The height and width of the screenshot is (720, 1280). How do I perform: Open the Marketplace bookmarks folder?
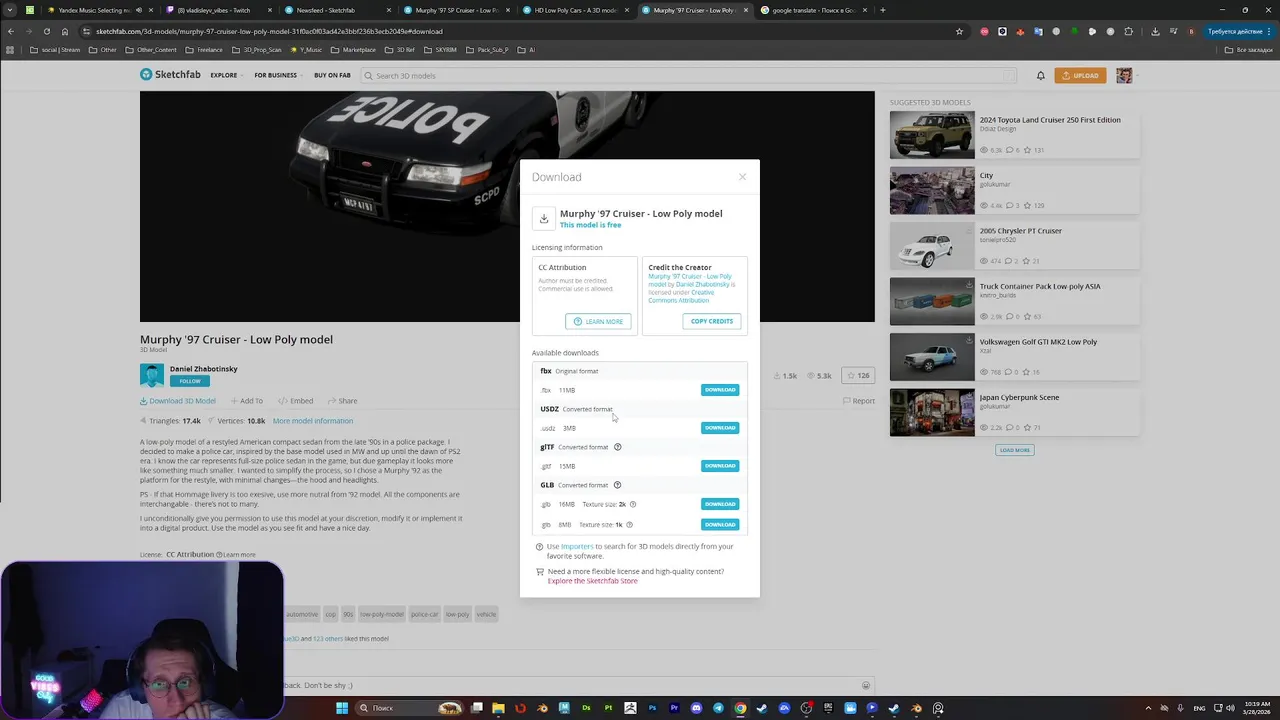click(x=354, y=49)
